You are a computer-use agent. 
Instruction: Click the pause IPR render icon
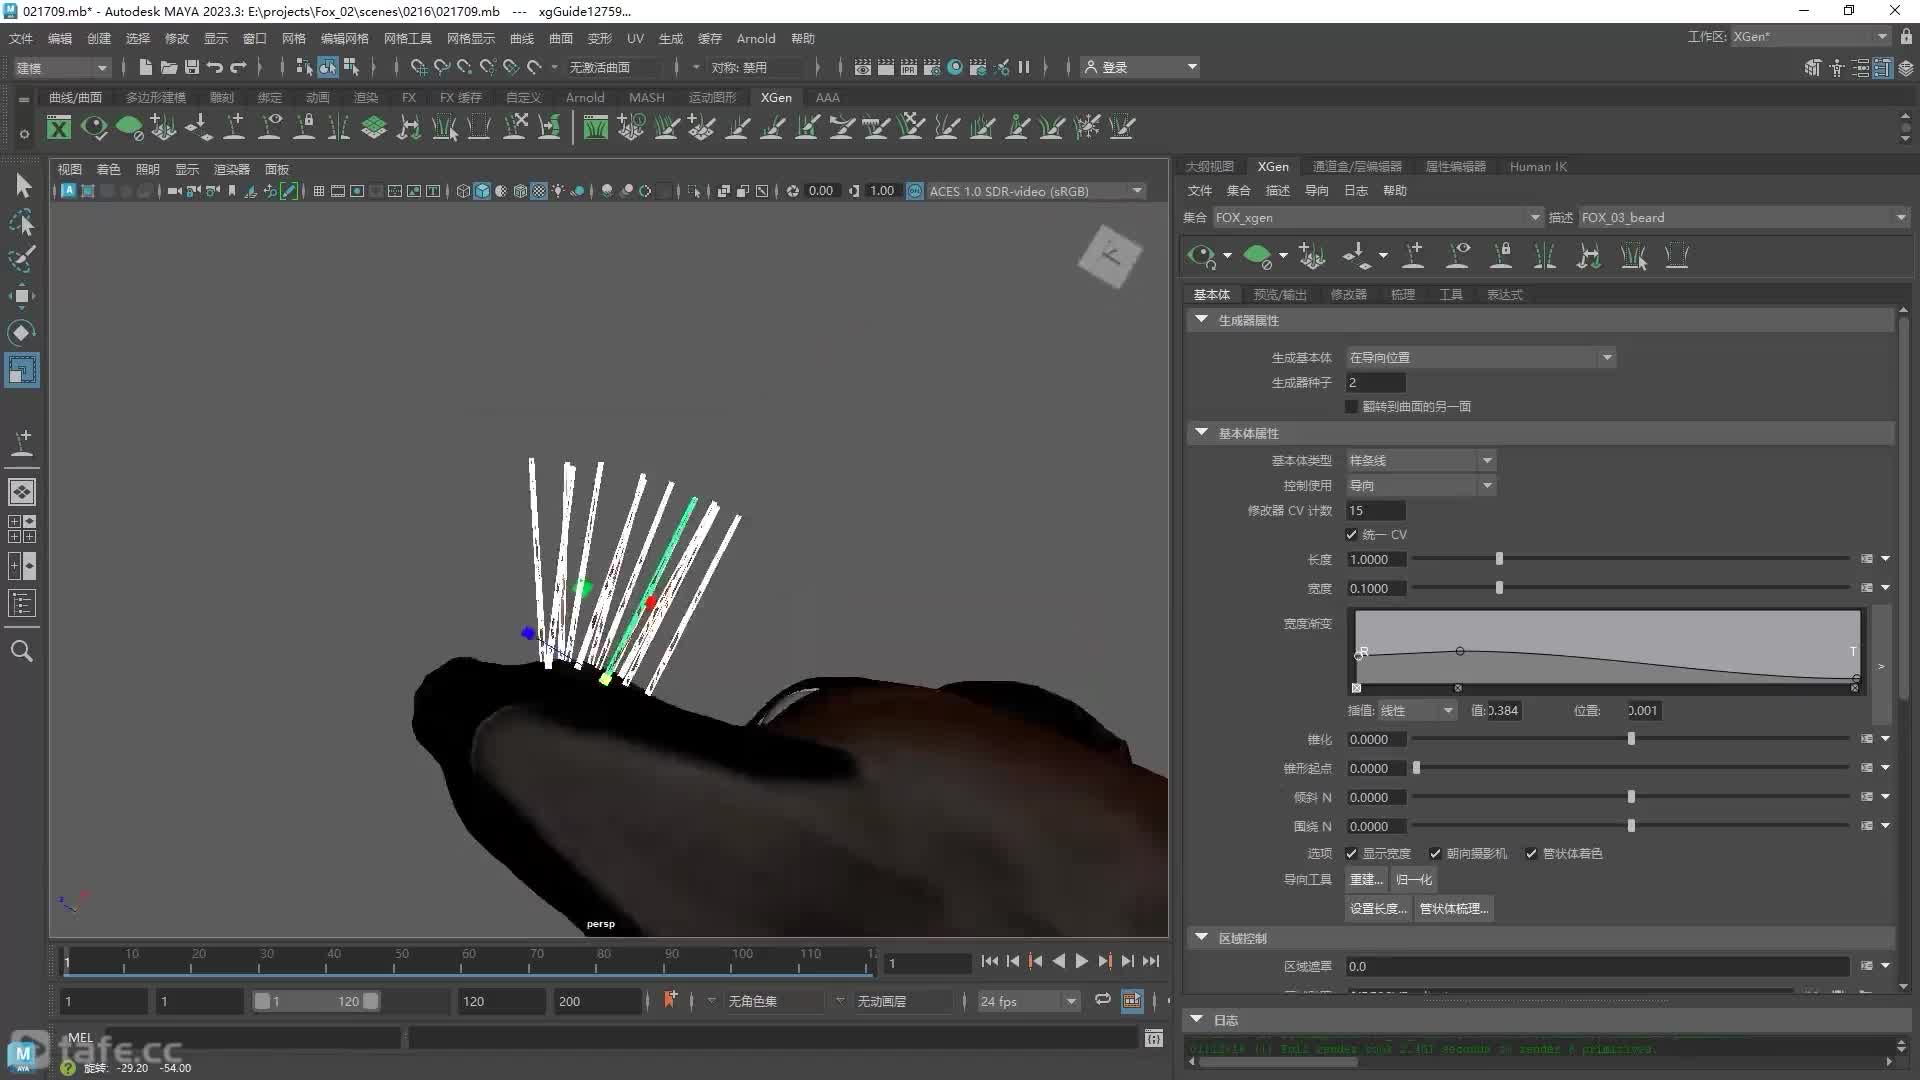click(1024, 67)
